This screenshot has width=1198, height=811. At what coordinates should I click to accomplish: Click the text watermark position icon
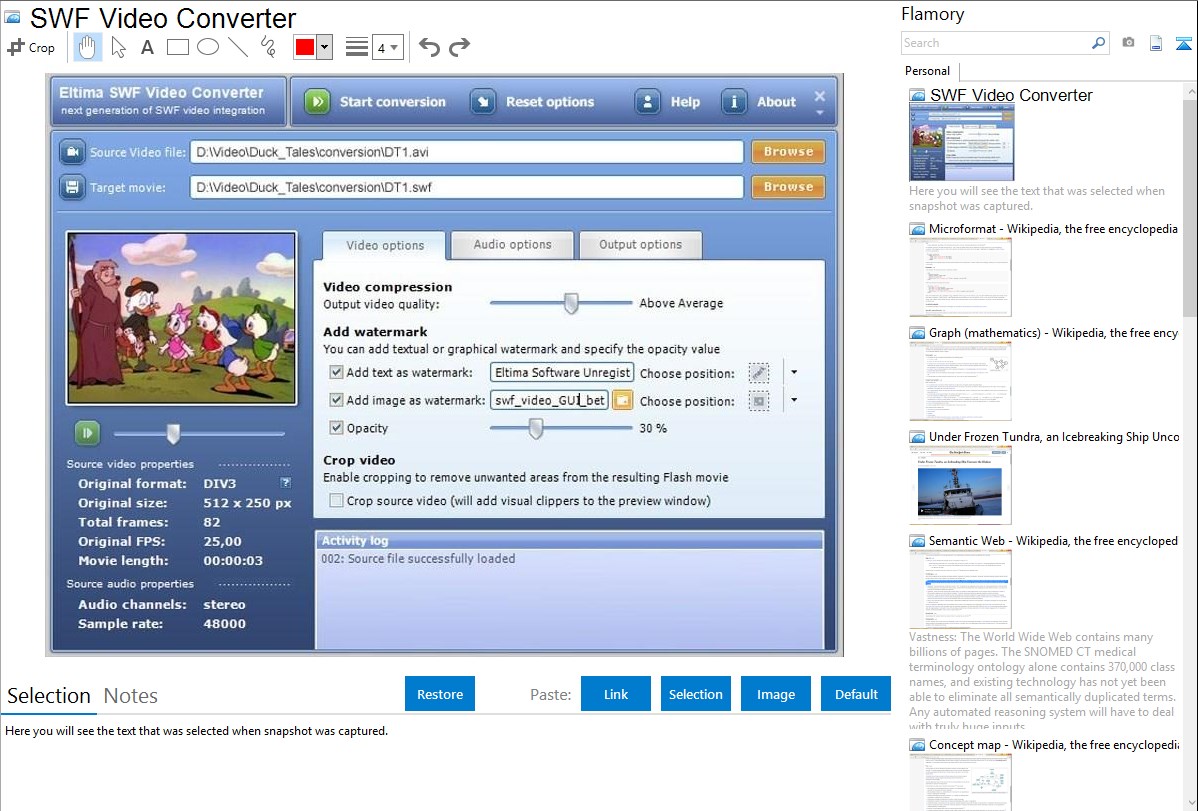tap(759, 373)
